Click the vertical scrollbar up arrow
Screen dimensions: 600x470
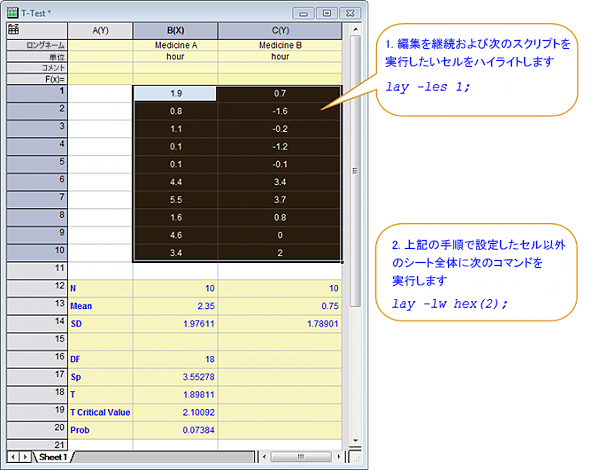355,29
